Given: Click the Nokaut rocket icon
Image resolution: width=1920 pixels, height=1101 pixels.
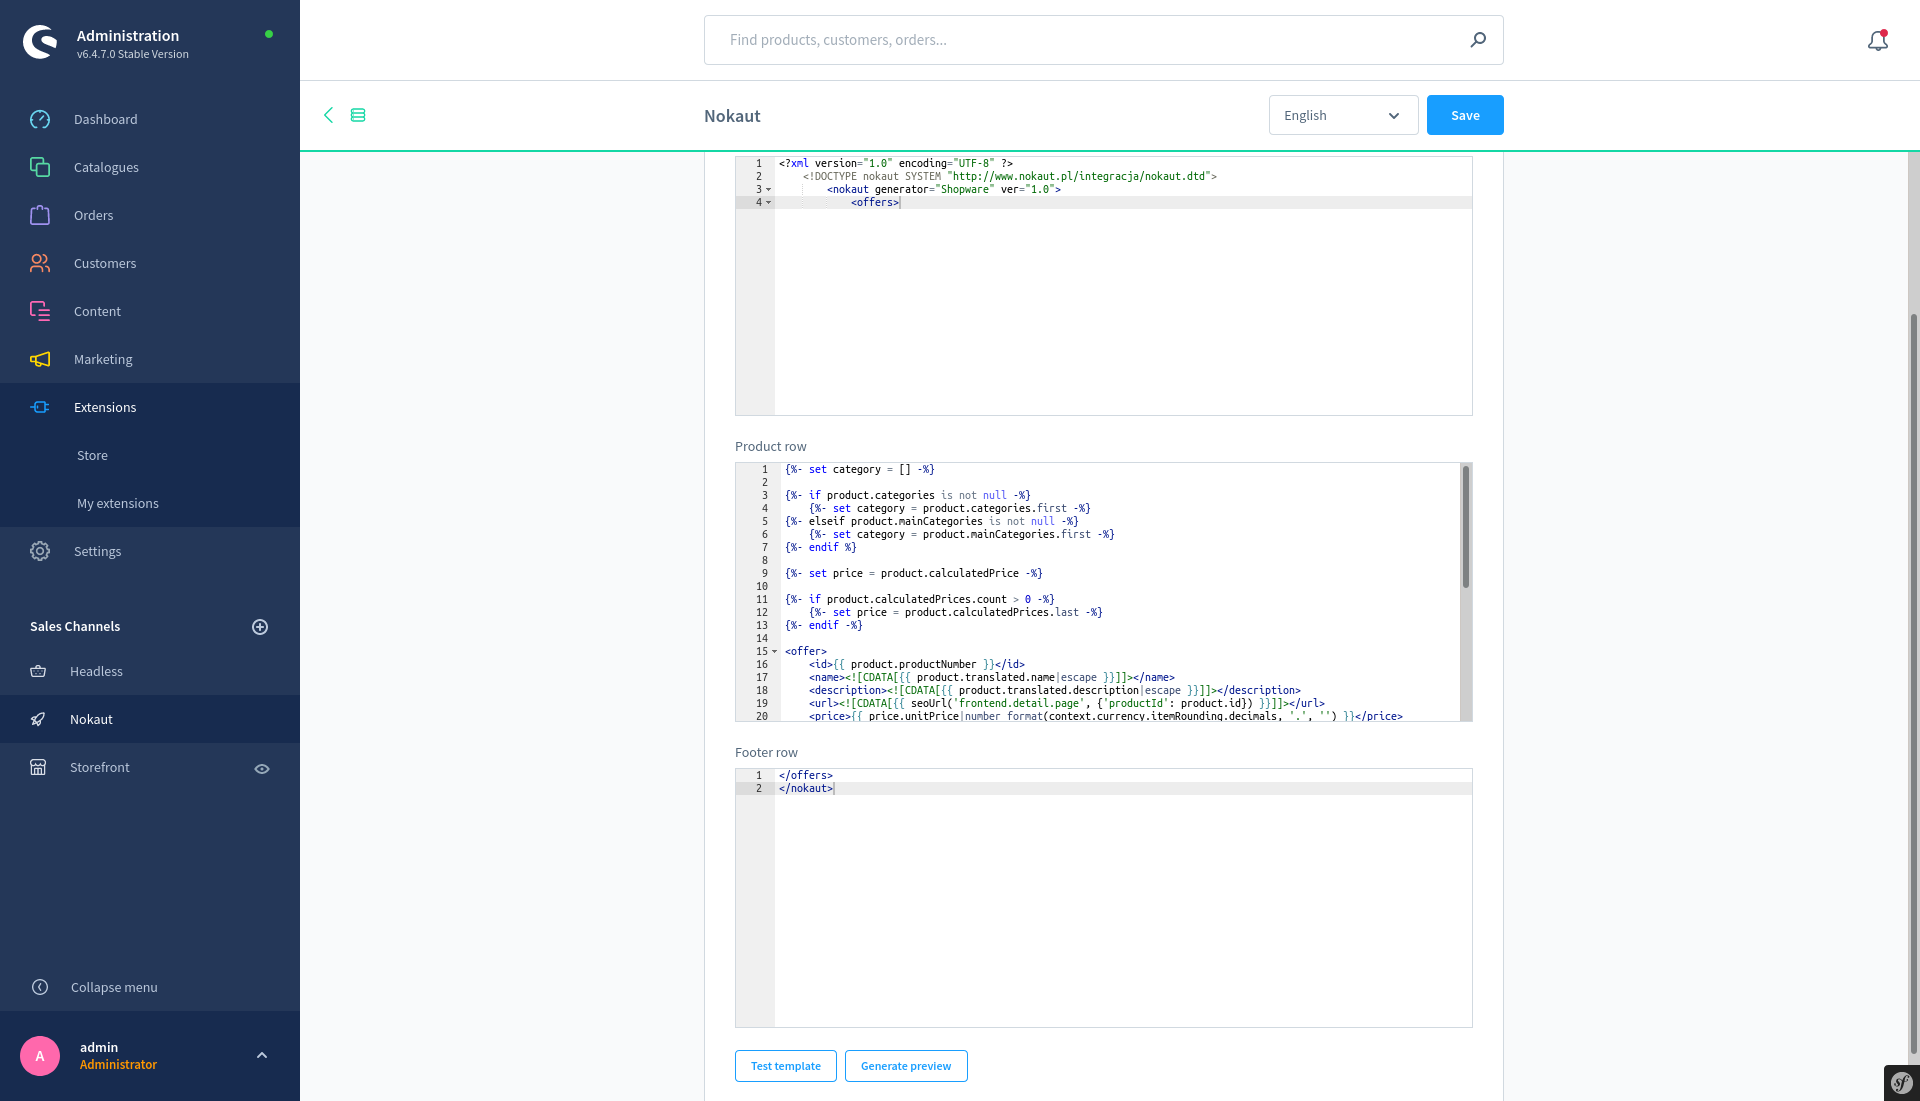Looking at the screenshot, I should pos(38,719).
